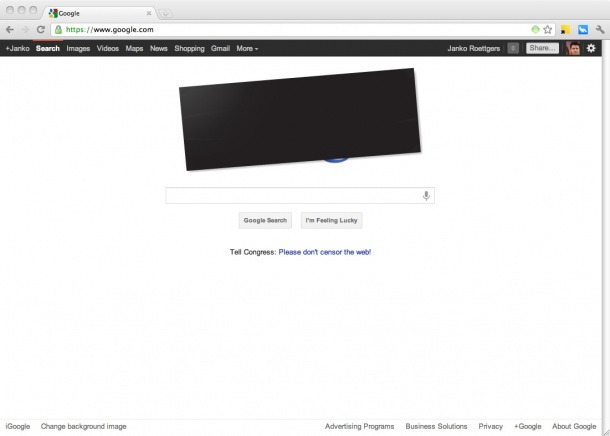Click Change background image link
The image size is (610, 436).
point(84,427)
